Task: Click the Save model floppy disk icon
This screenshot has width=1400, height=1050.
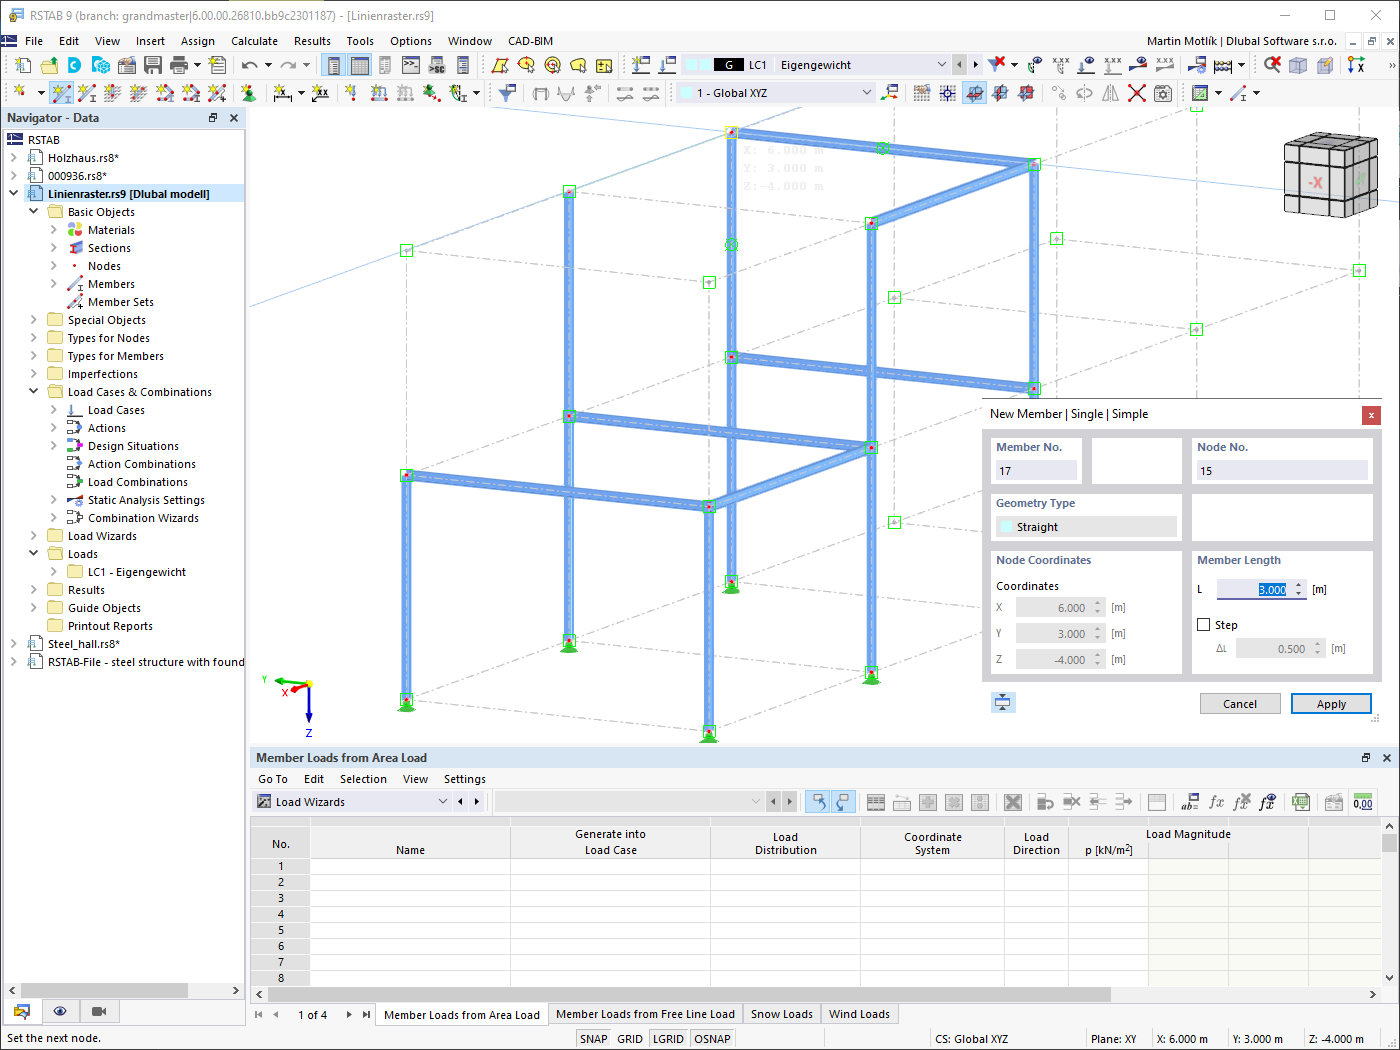Action: 153,65
